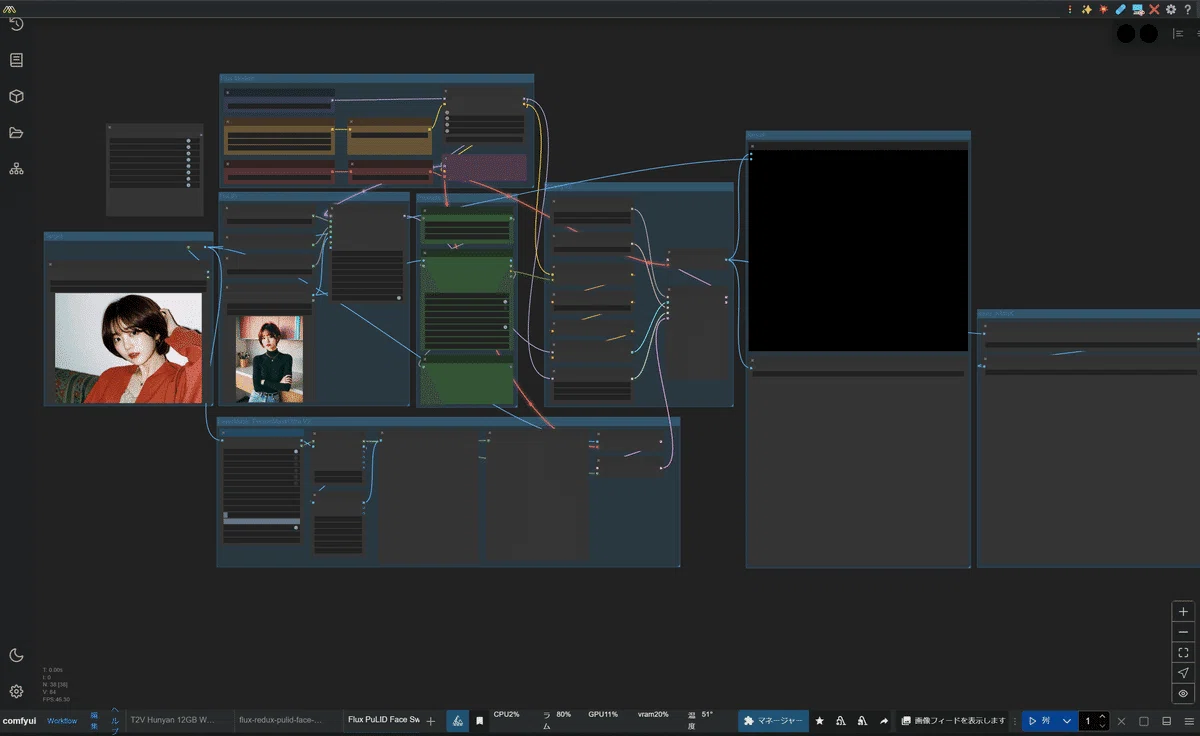Open the workflow history sidebar icon

tap(16, 24)
